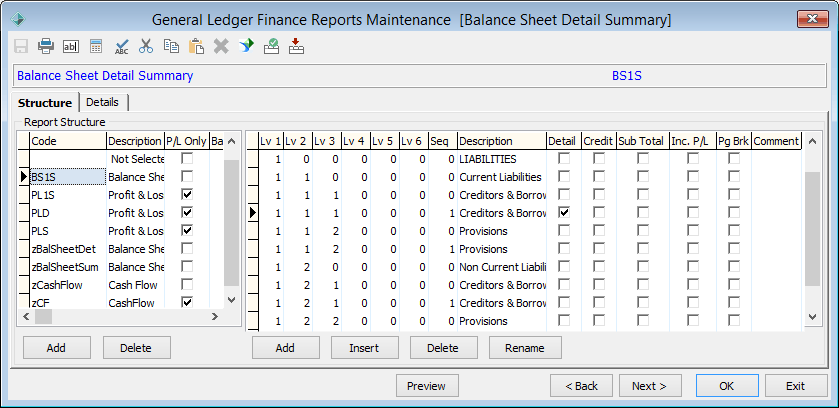Toggle P/L Only for PL1S row
Screen dimensions: 839x408
(x=187, y=195)
